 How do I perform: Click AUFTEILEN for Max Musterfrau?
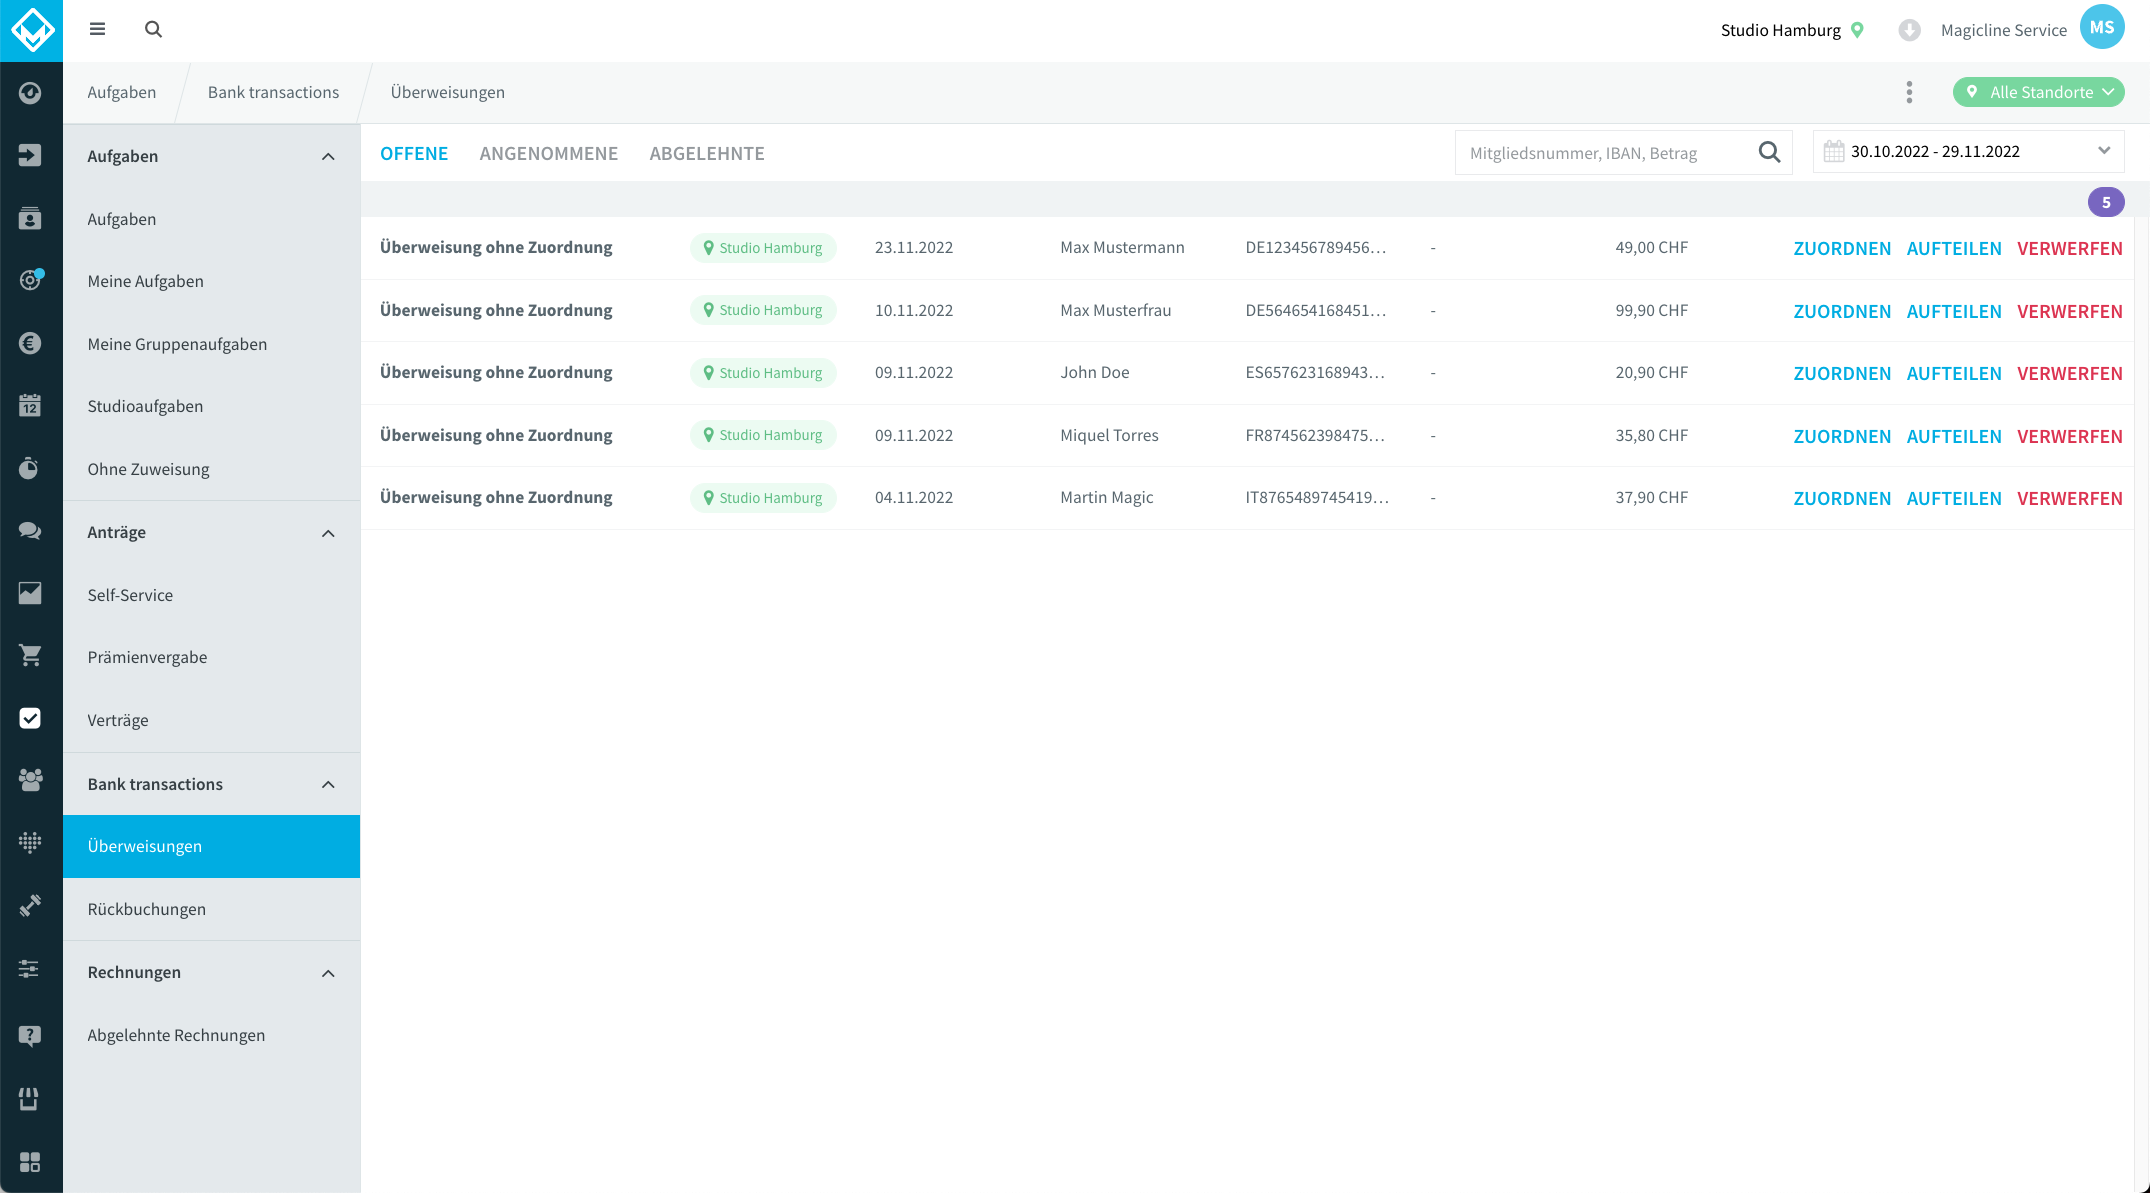1954,311
